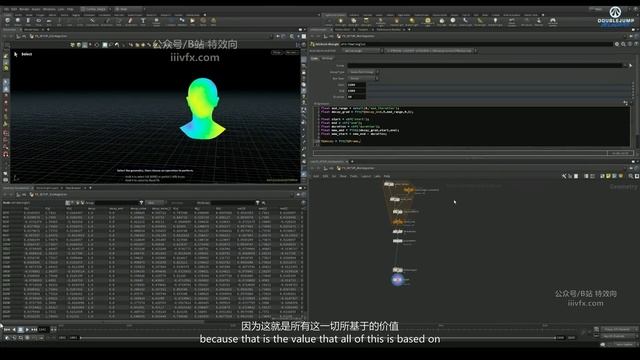Switch to Code tab of wrangle
Screen dimensions: 640x360
315,58
